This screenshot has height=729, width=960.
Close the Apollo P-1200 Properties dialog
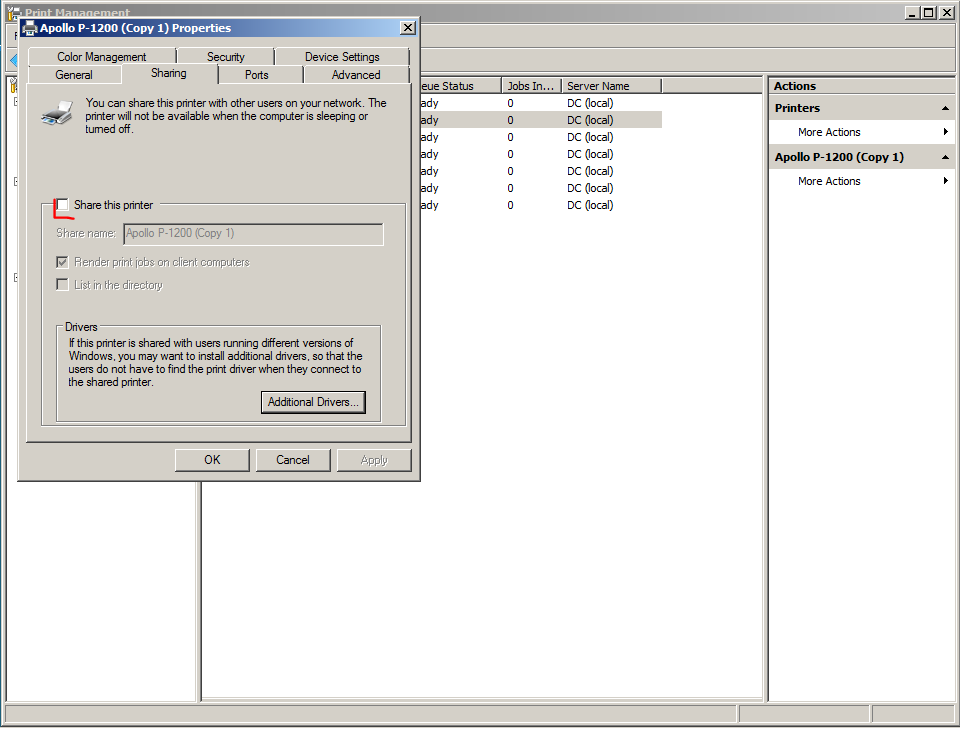[408, 28]
